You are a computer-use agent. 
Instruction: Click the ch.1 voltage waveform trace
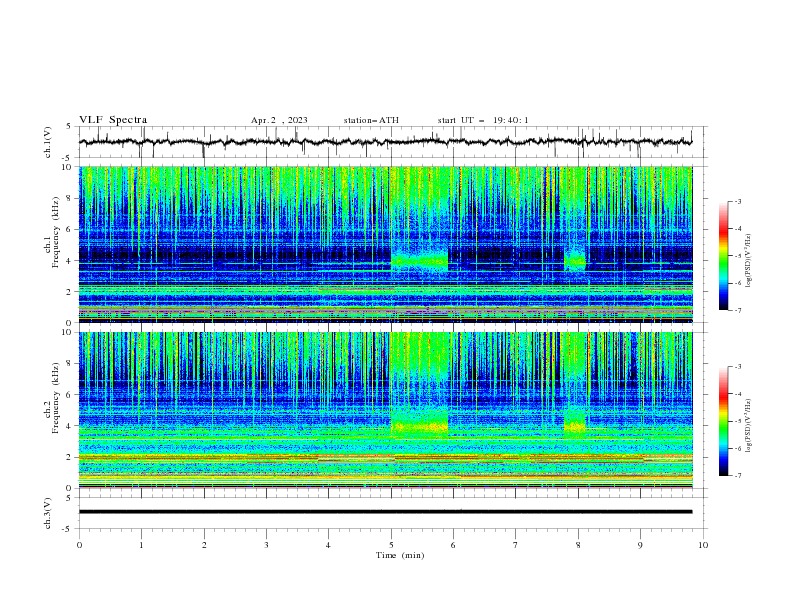pos(385,142)
